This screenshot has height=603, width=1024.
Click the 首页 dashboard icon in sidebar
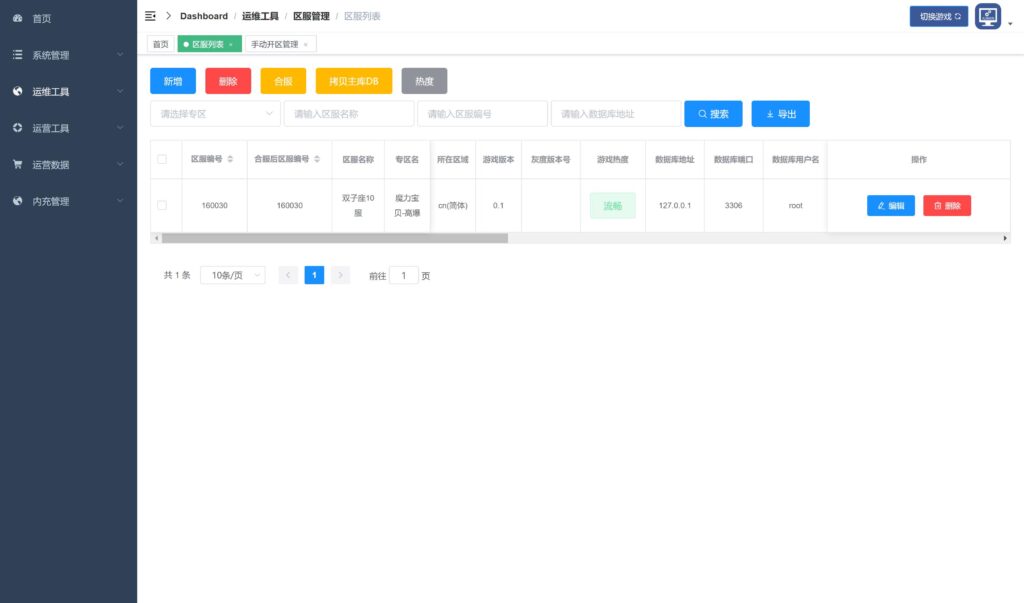tap(17, 18)
